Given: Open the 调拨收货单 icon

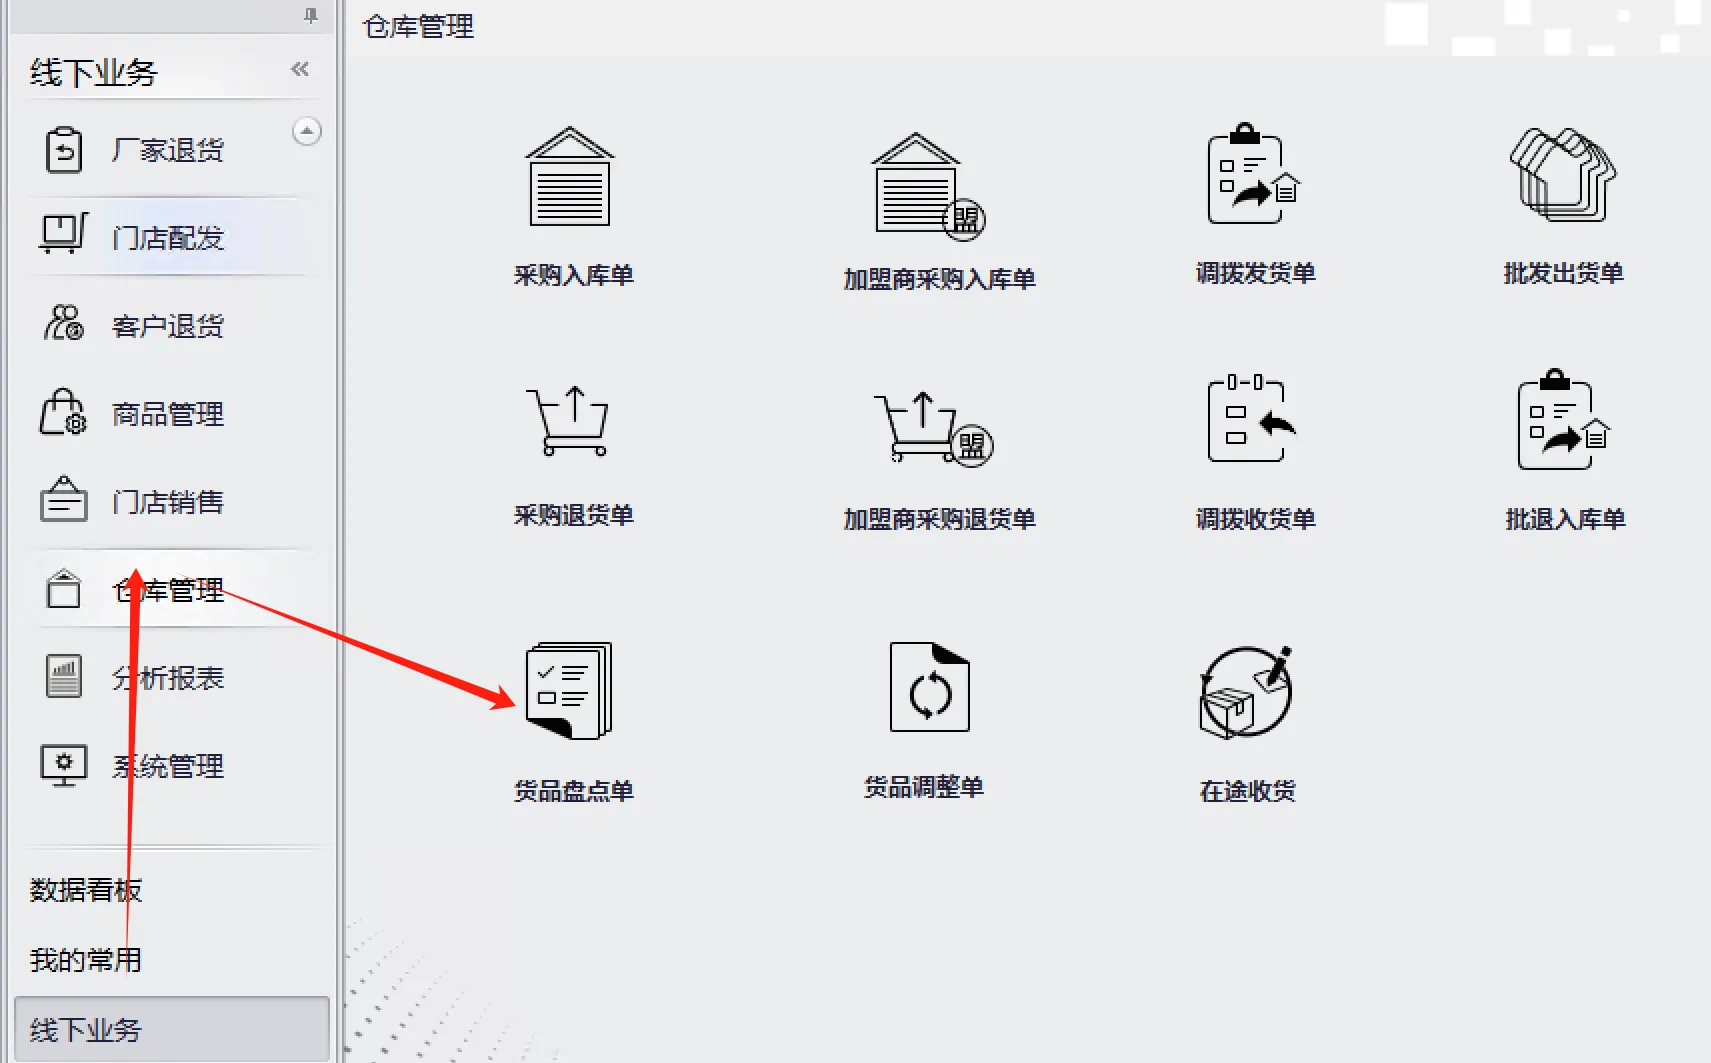Looking at the screenshot, I should tap(1251, 418).
